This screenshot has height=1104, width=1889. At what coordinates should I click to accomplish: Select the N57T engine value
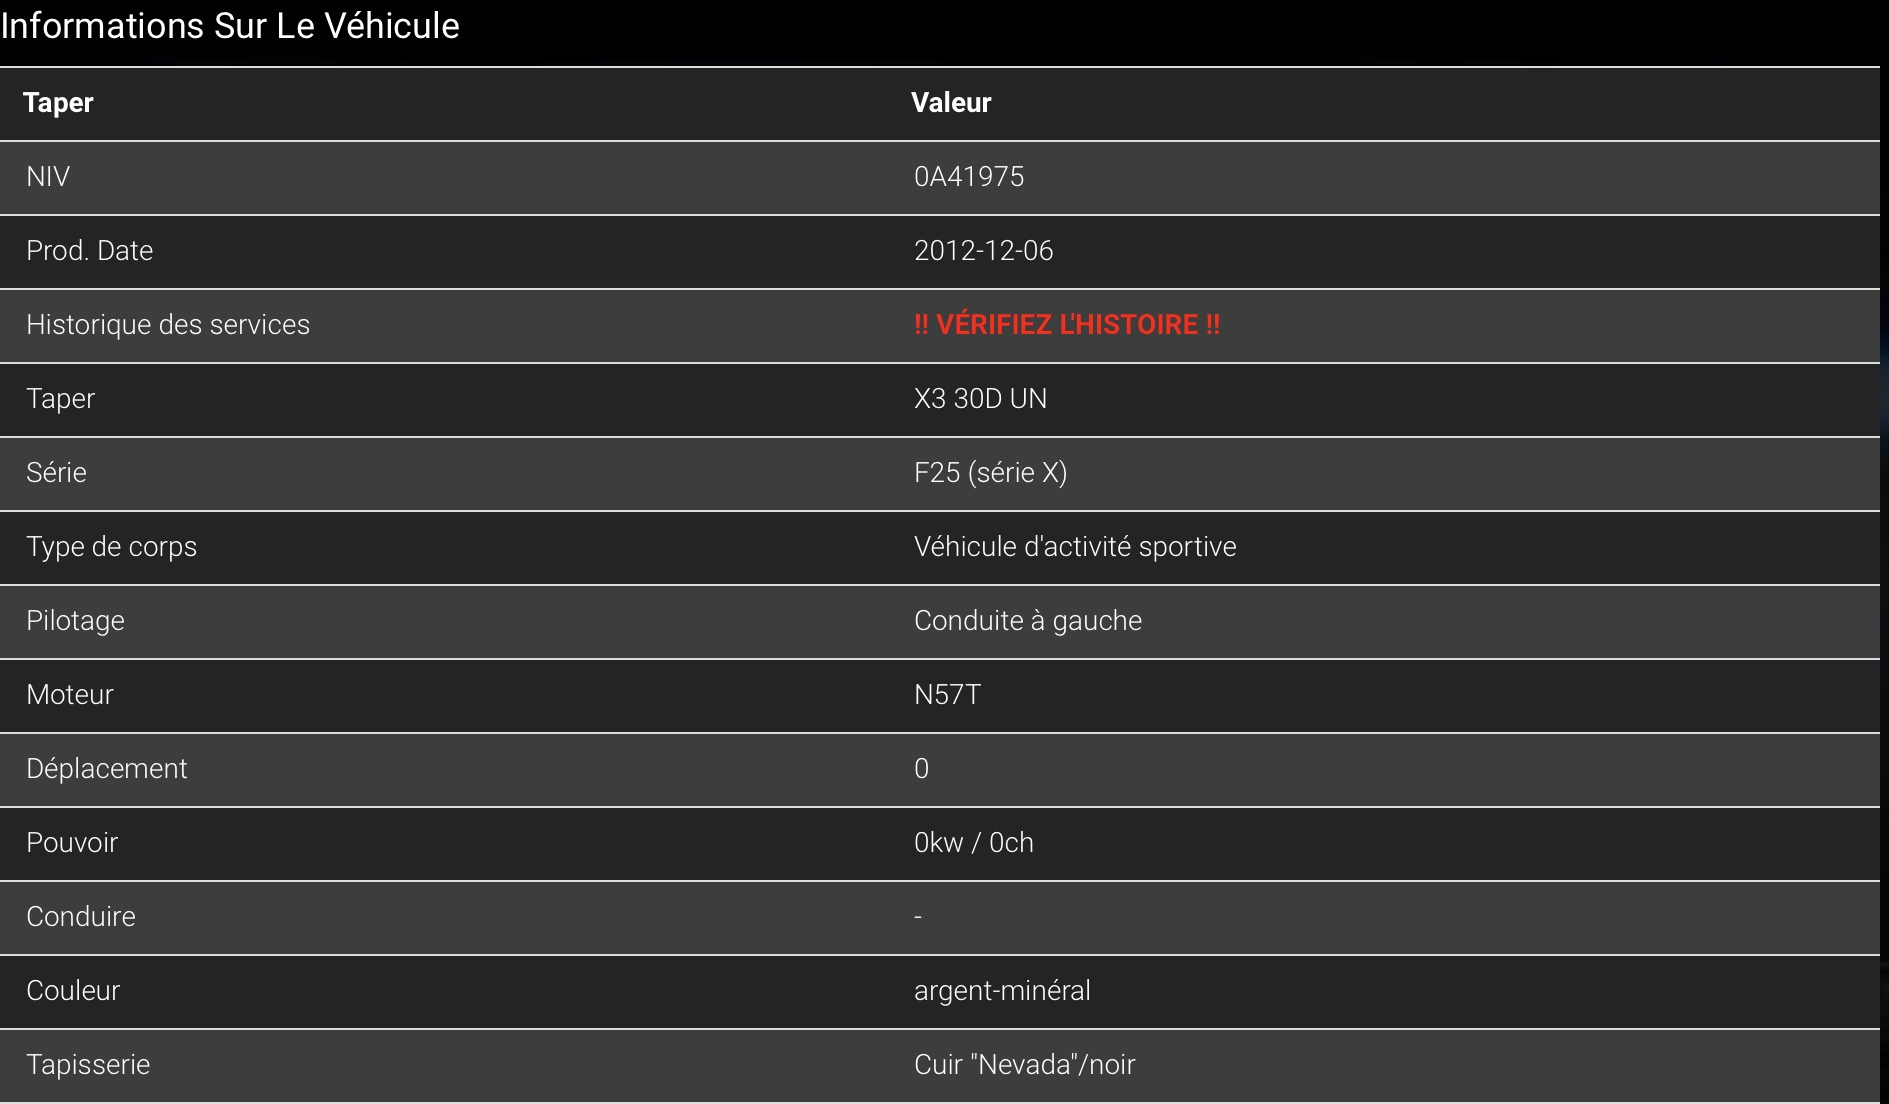coord(947,695)
